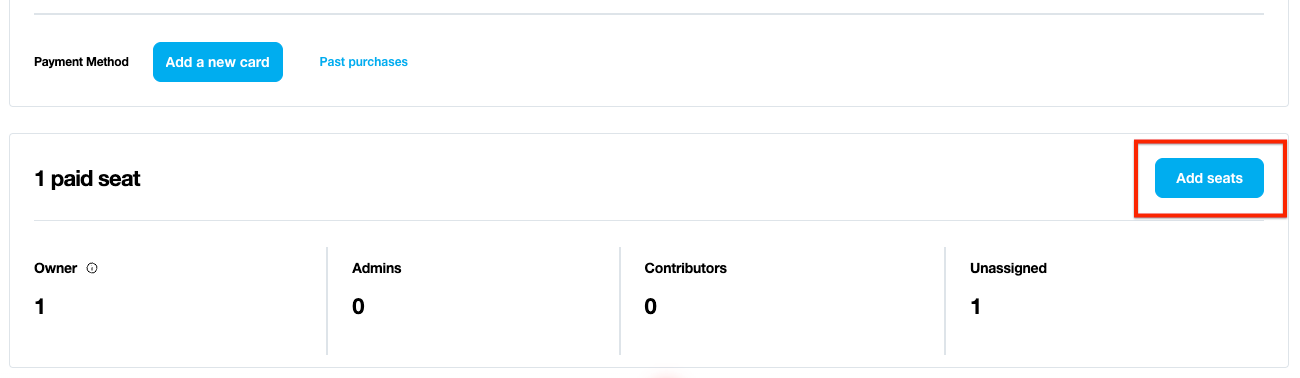Select the Unassigned label
Viewport: 1300px width, 378px height.
[1008, 268]
